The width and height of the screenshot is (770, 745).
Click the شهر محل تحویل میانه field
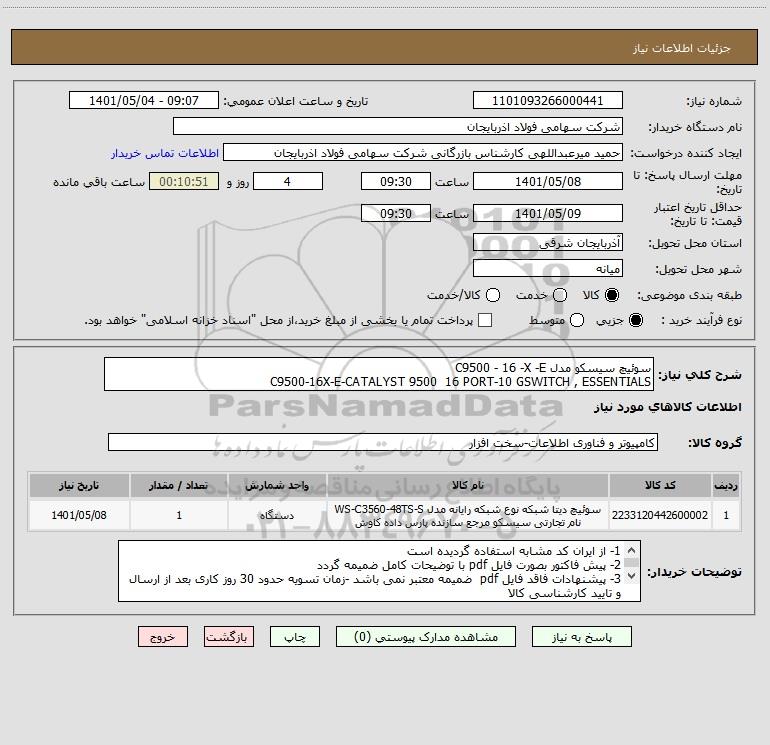click(548, 268)
